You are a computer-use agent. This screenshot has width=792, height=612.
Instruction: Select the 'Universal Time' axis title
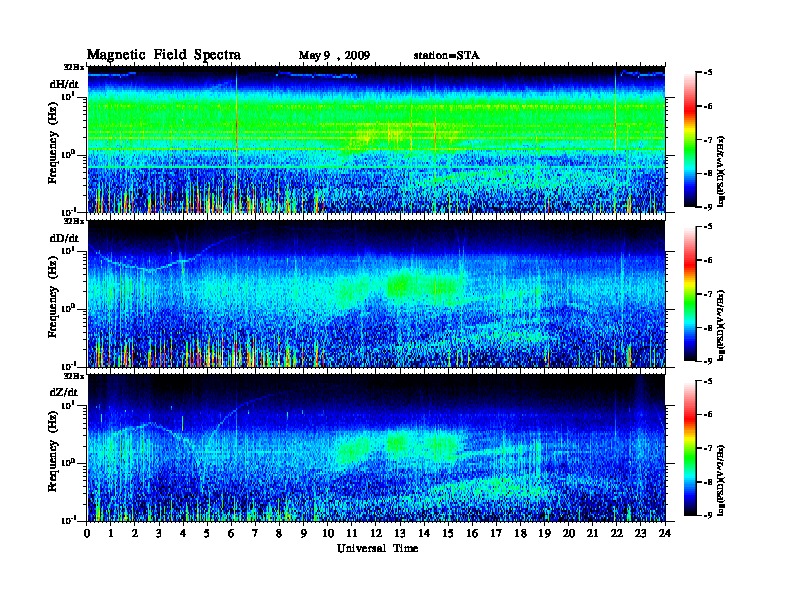pyautogui.click(x=378, y=548)
